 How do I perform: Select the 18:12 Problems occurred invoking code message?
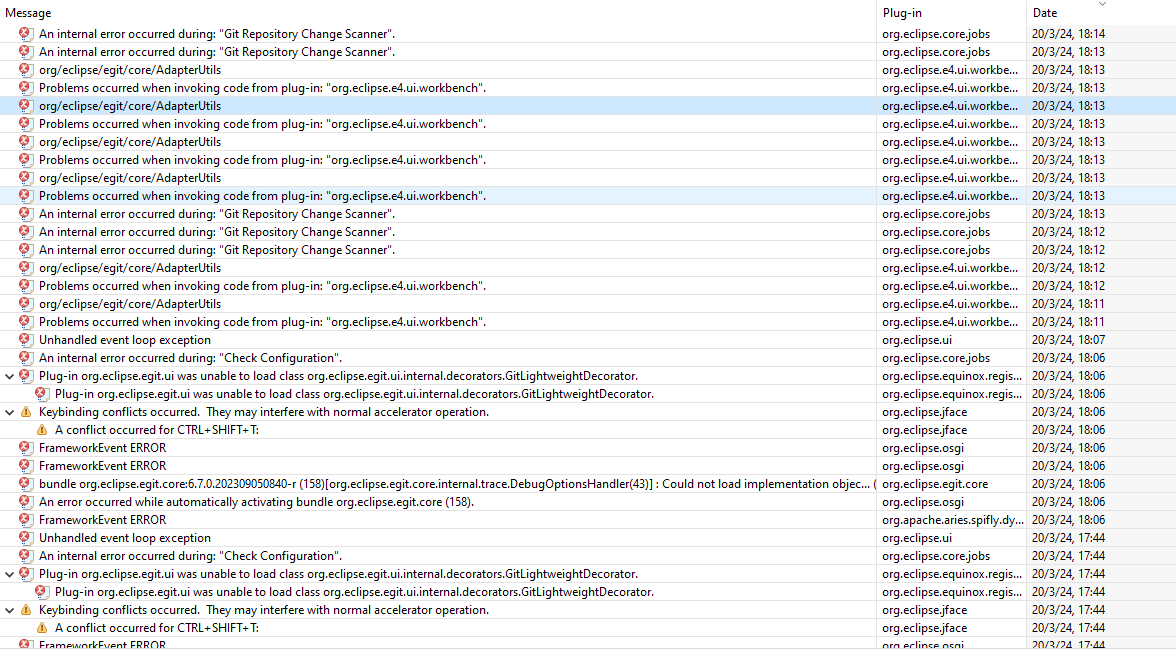[x=262, y=286]
